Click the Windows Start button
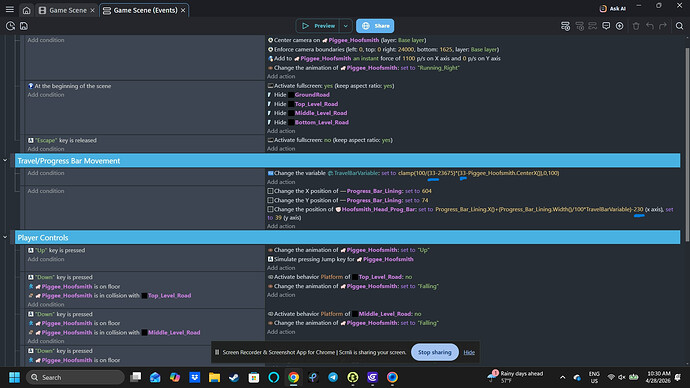The image size is (690, 388). 15,377
